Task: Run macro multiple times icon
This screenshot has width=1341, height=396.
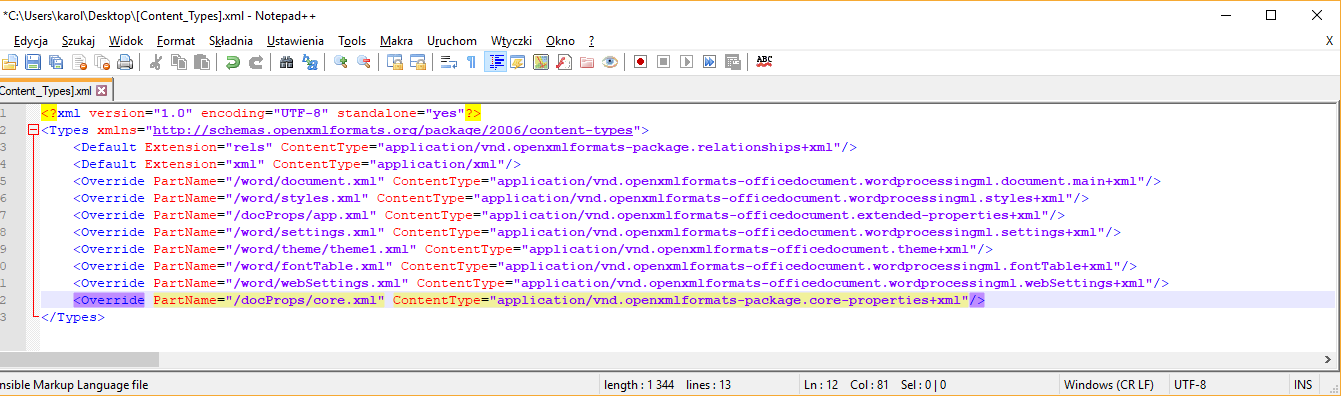Action: tap(710, 62)
